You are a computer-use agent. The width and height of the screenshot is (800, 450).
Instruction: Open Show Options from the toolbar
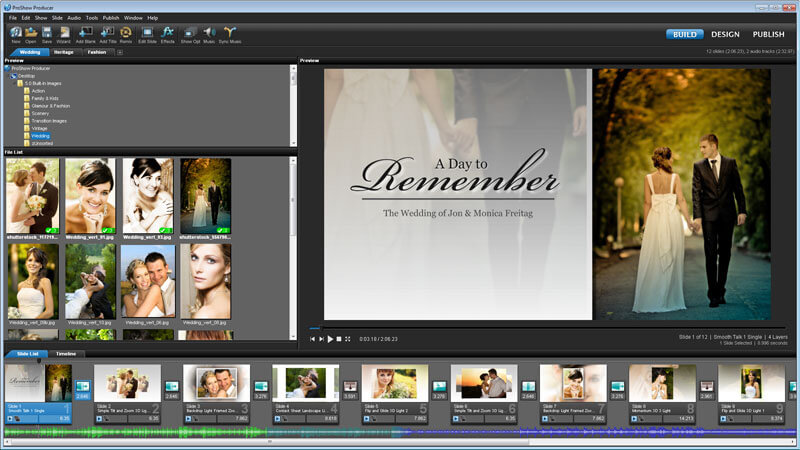click(190, 34)
